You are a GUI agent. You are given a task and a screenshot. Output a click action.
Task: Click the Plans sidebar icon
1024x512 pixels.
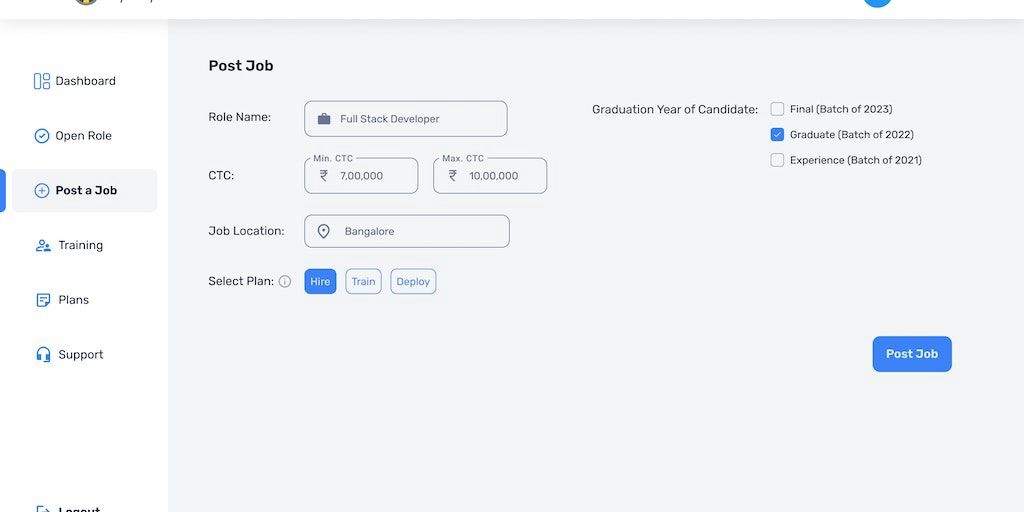tap(43, 300)
